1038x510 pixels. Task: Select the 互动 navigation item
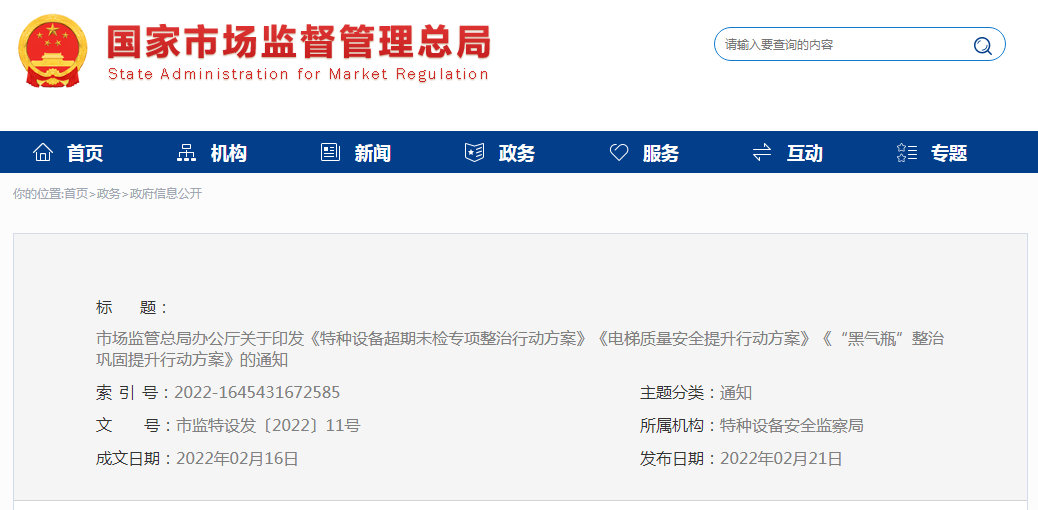805,153
